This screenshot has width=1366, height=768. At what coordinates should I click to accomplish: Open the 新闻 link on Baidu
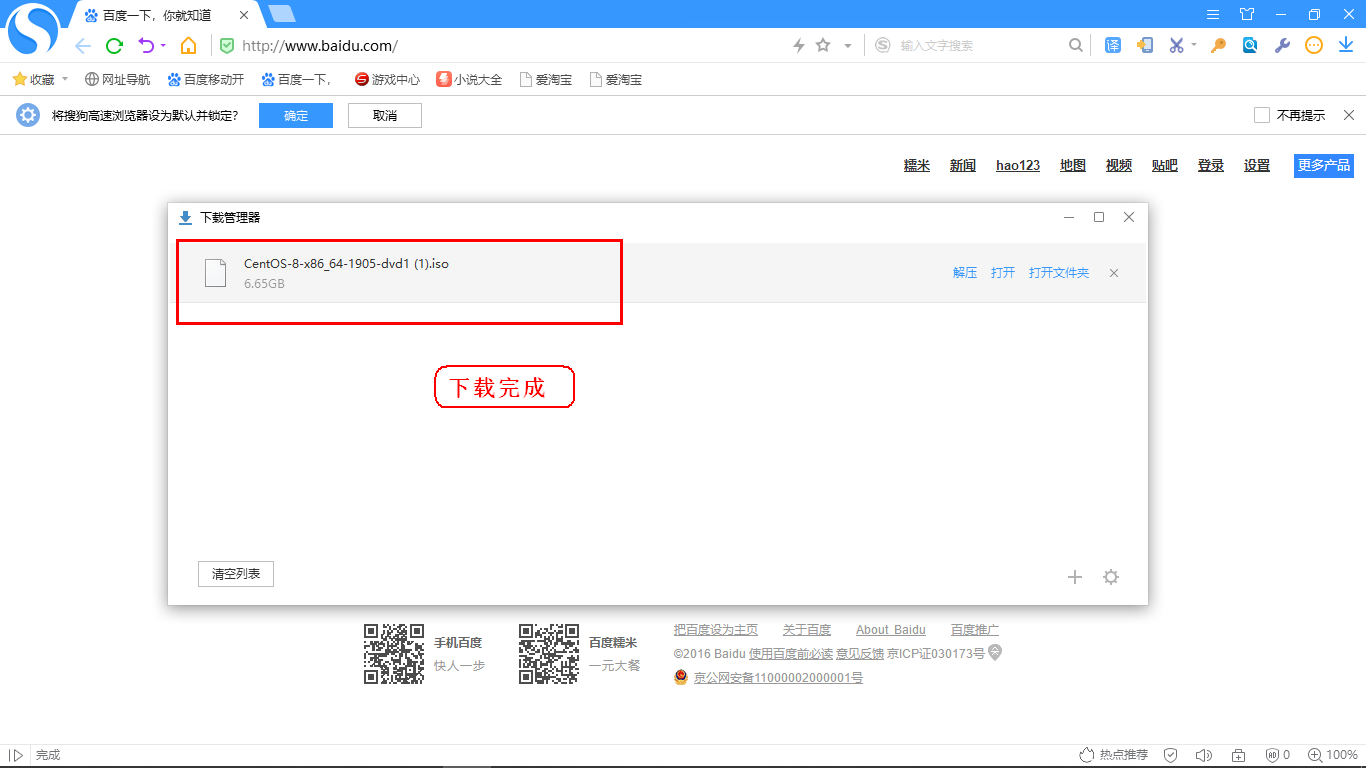(x=963, y=166)
